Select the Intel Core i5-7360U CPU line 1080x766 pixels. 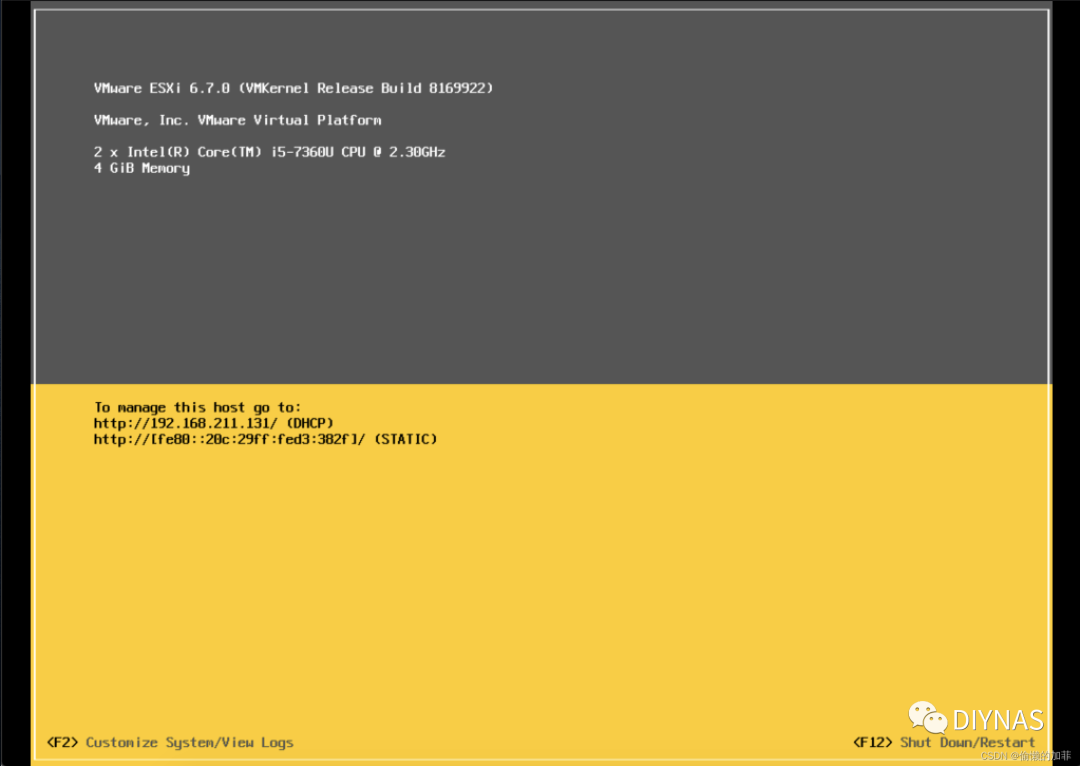point(269,152)
